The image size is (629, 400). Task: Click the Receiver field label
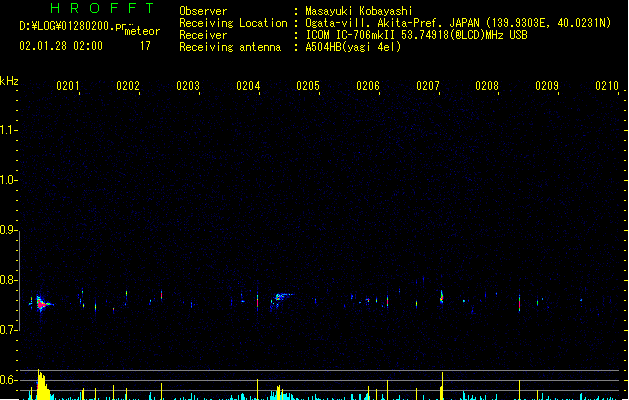[x=203, y=35]
